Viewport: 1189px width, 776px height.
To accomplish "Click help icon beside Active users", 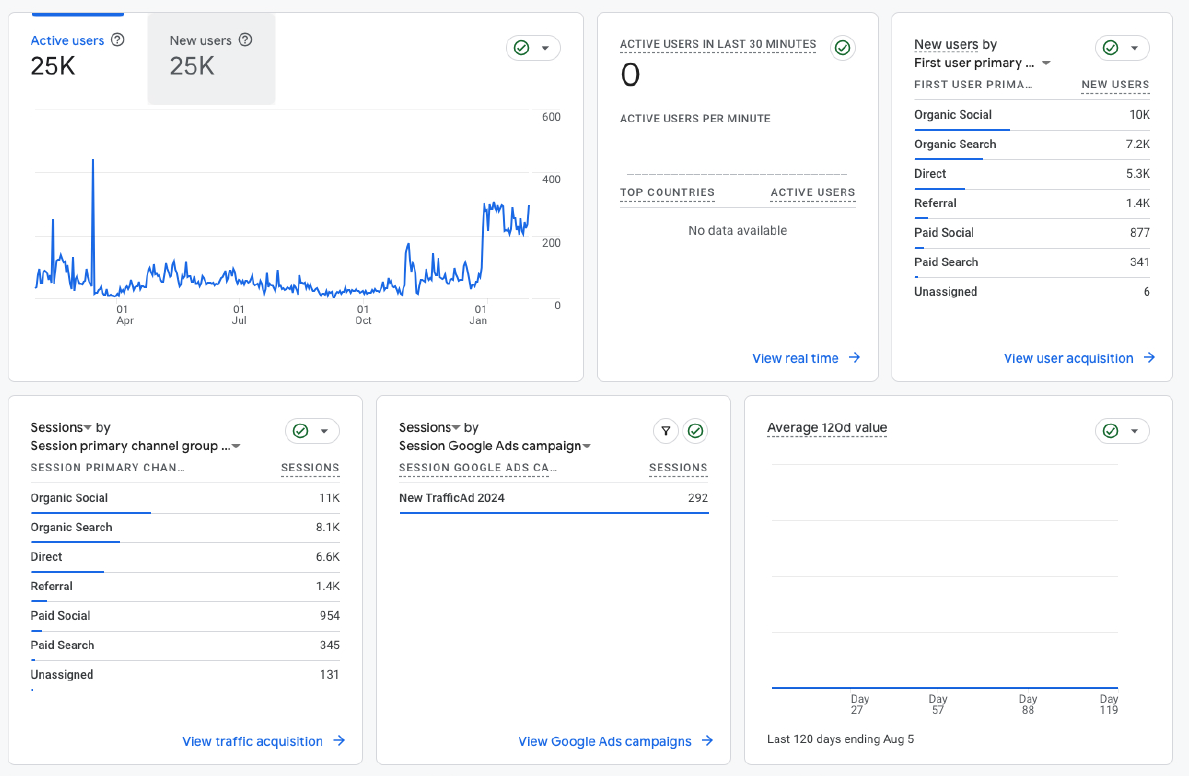I will (118, 40).
